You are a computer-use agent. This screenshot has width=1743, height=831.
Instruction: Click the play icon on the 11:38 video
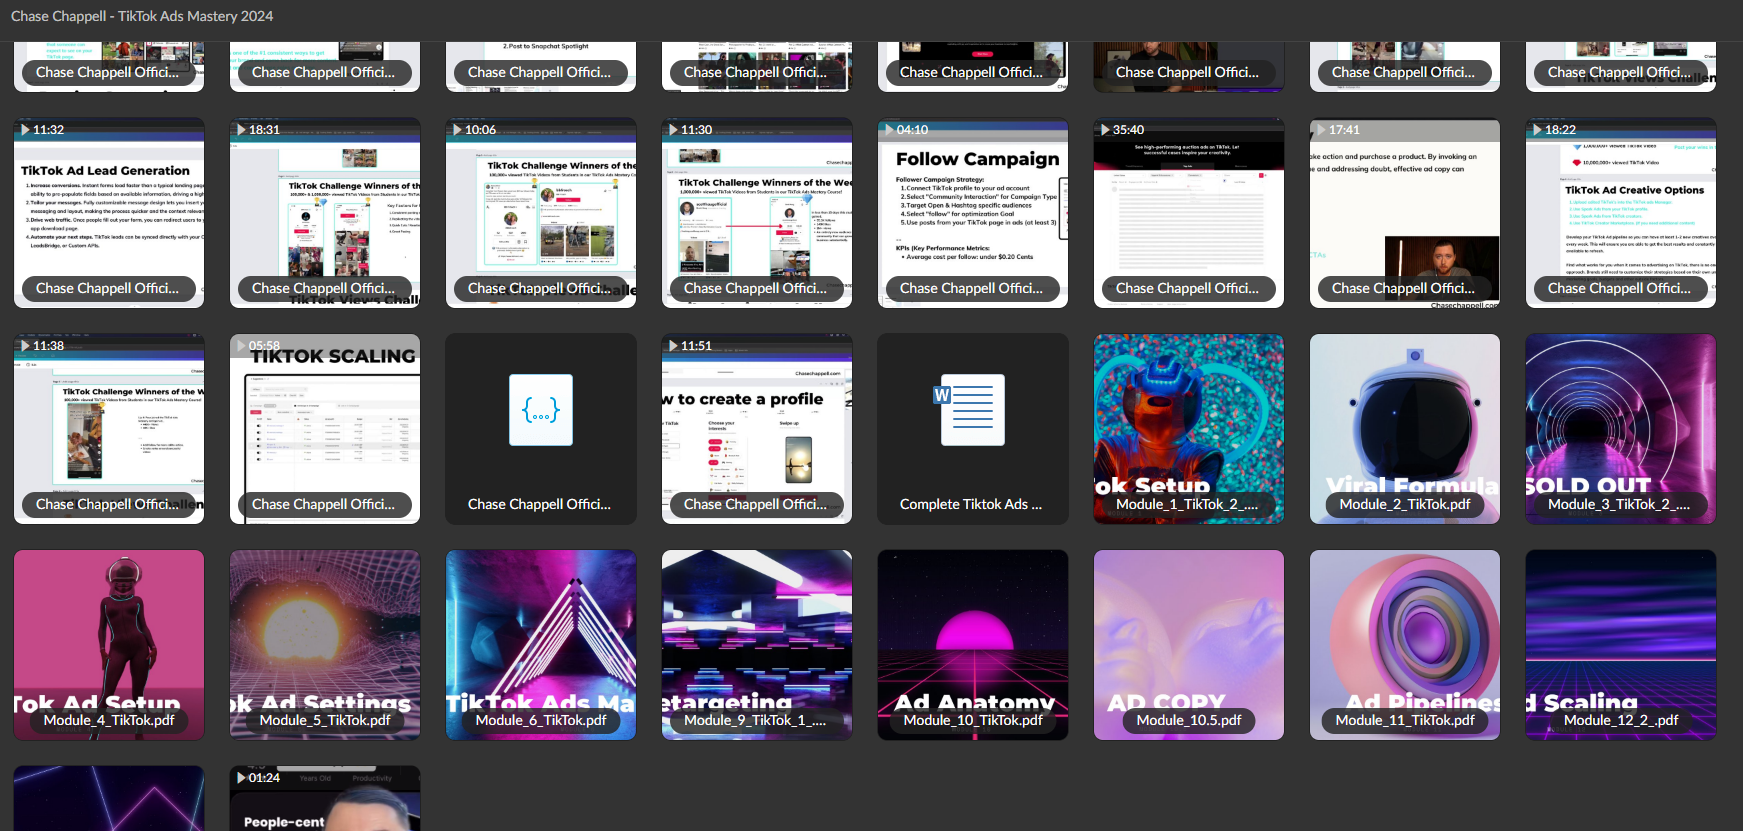click(25, 346)
